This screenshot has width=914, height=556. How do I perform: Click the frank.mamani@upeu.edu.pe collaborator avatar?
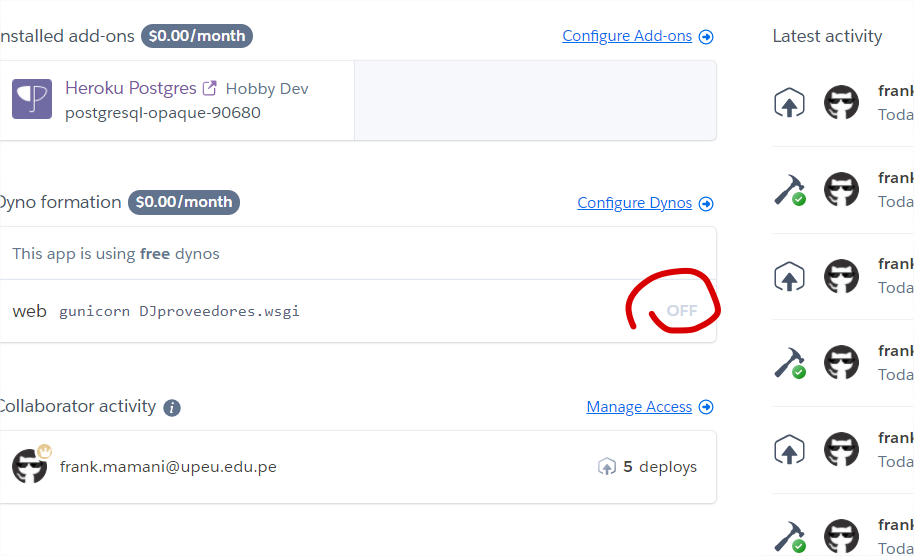[x=30, y=466]
